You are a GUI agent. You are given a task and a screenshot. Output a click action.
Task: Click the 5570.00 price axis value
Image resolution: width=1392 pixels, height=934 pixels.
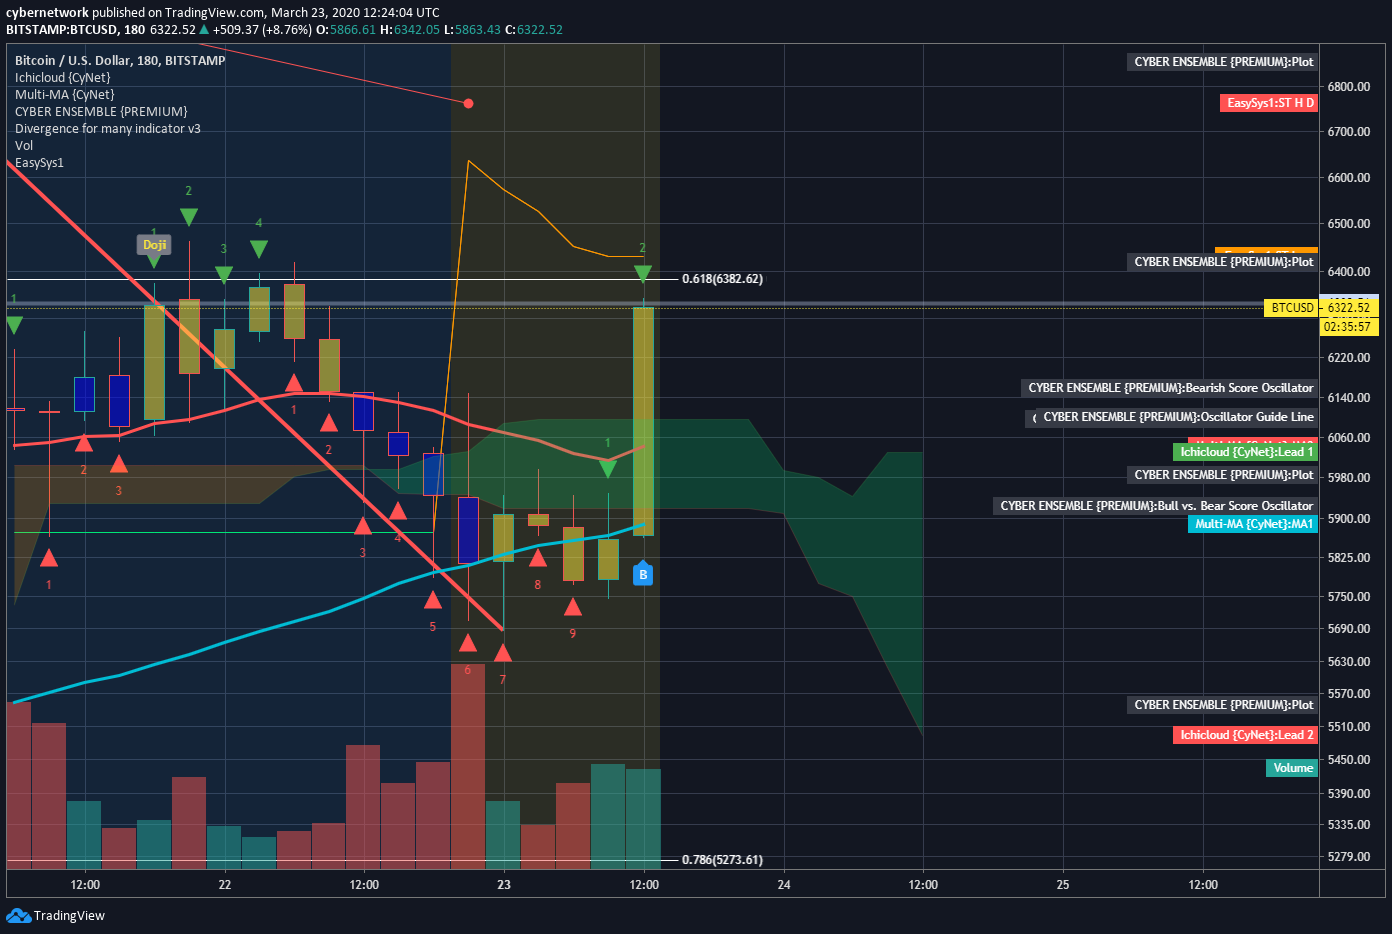(x=1349, y=694)
